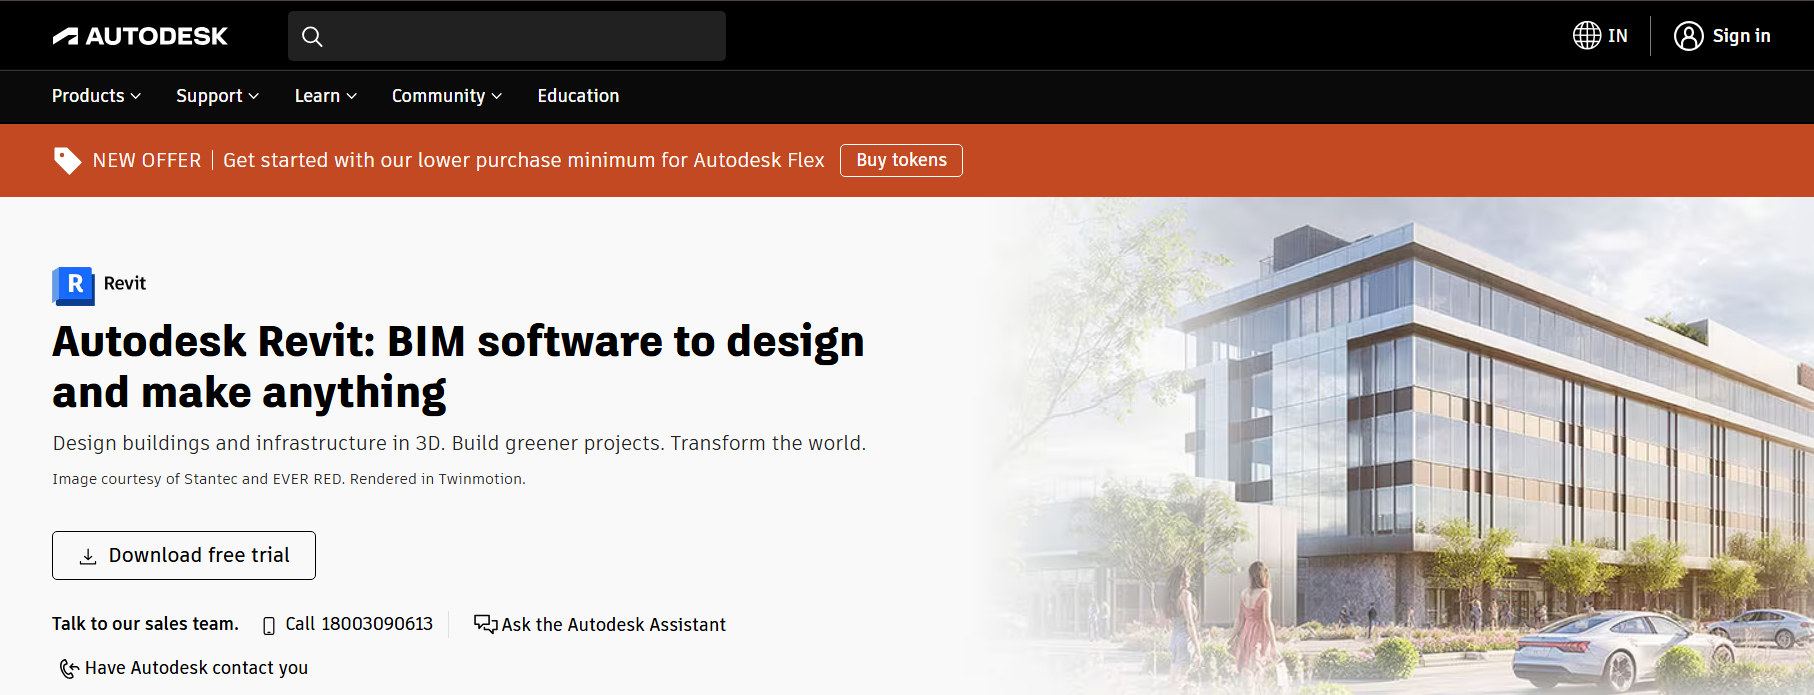Viewport: 1814px width, 695px height.
Task: Open the Learn menu
Action: [317, 96]
